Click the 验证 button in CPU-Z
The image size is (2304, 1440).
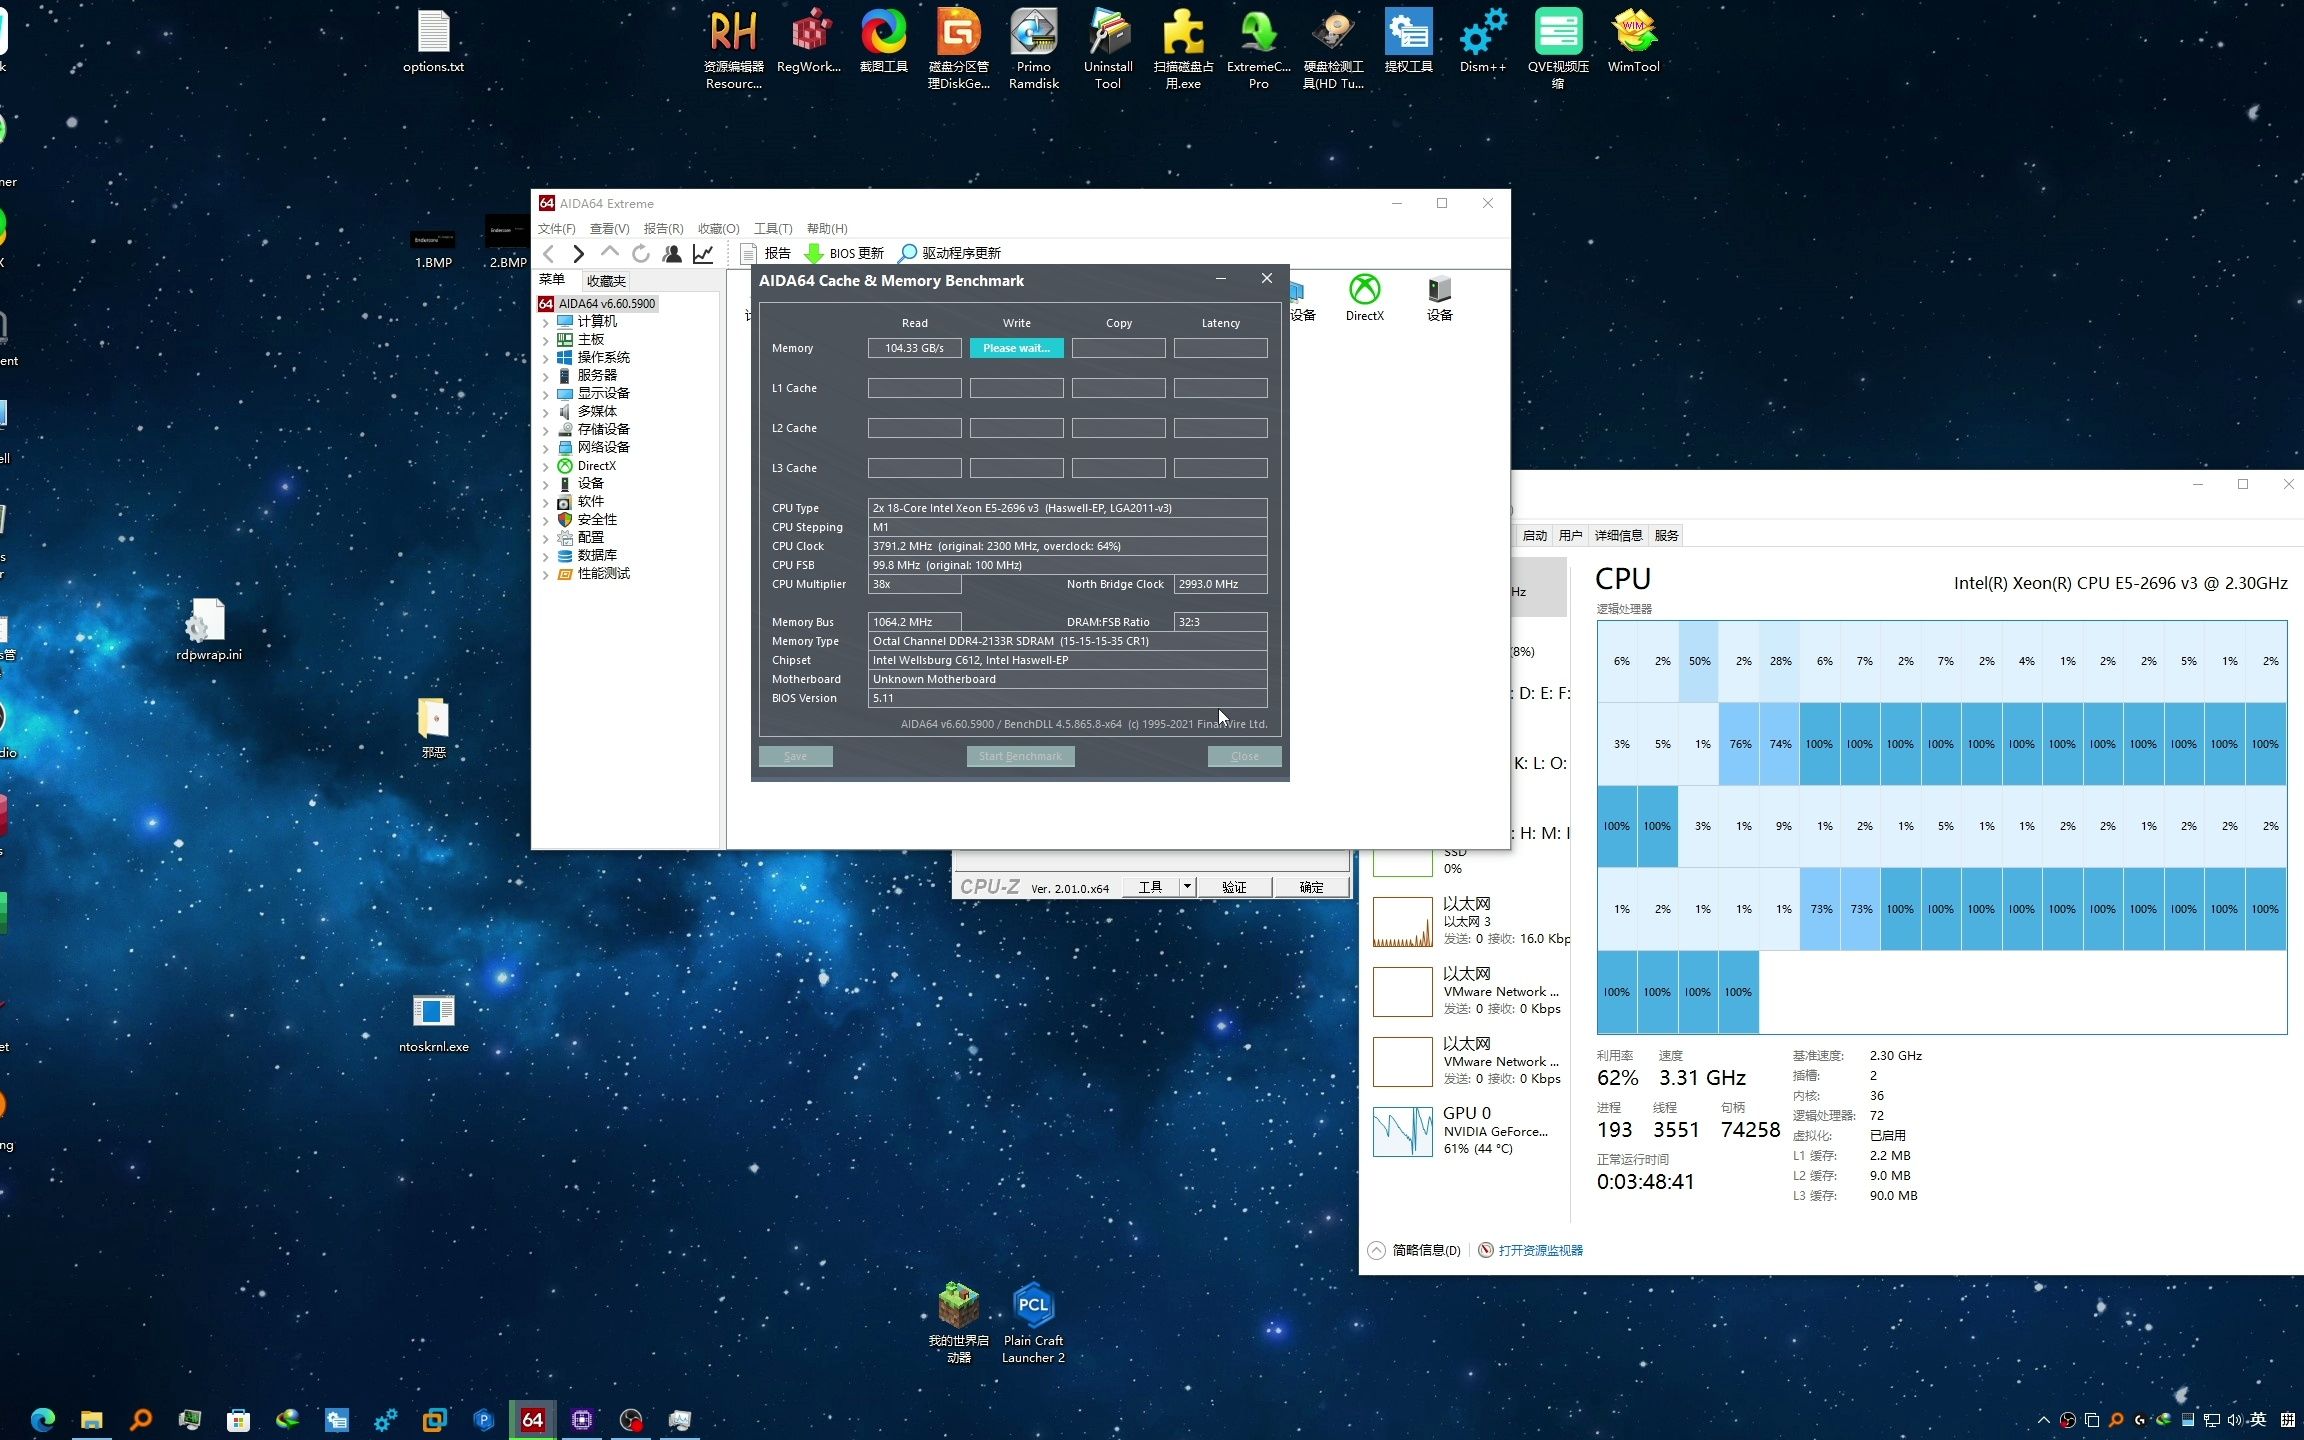pos(1234,887)
